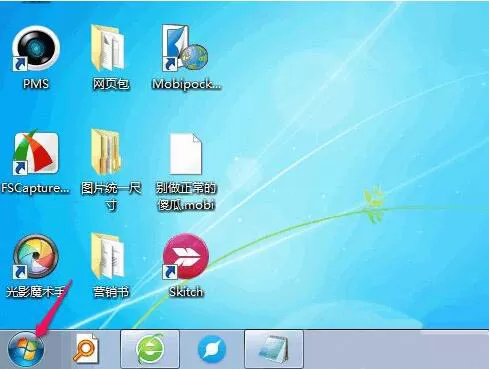Image resolution: width=489 pixels, height=369 pixels.
Task: Open the PMS desktop shortcut
Action: click(x=36, y=49)
